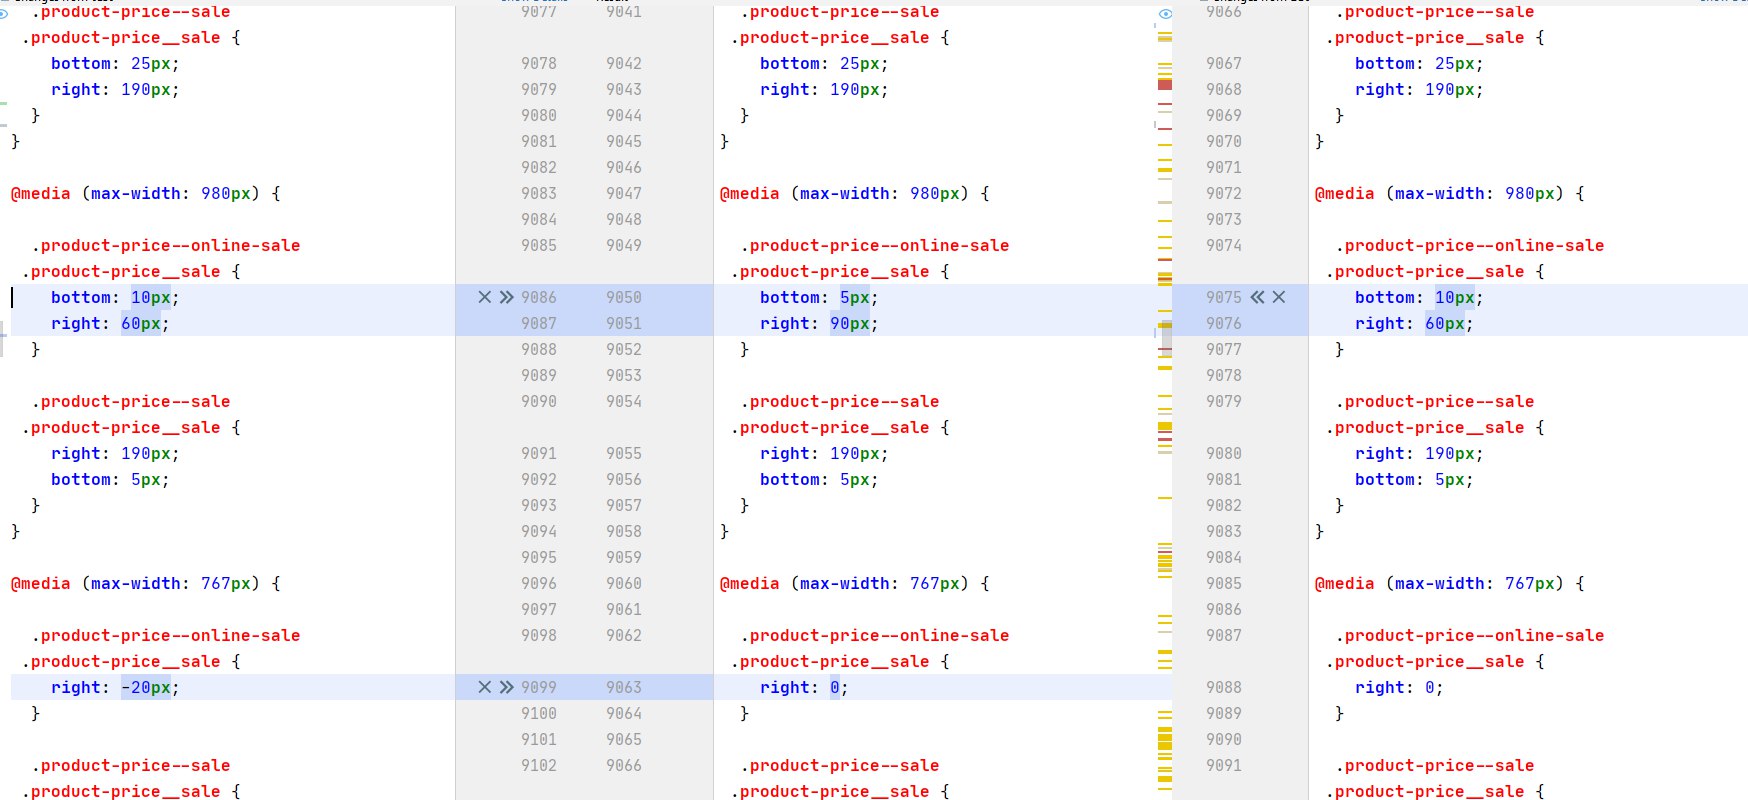The height and width of the screenshot is (800, 1748).
Task: Jump to the large red conflict marker in the stripe
Action: point(1165,84)
